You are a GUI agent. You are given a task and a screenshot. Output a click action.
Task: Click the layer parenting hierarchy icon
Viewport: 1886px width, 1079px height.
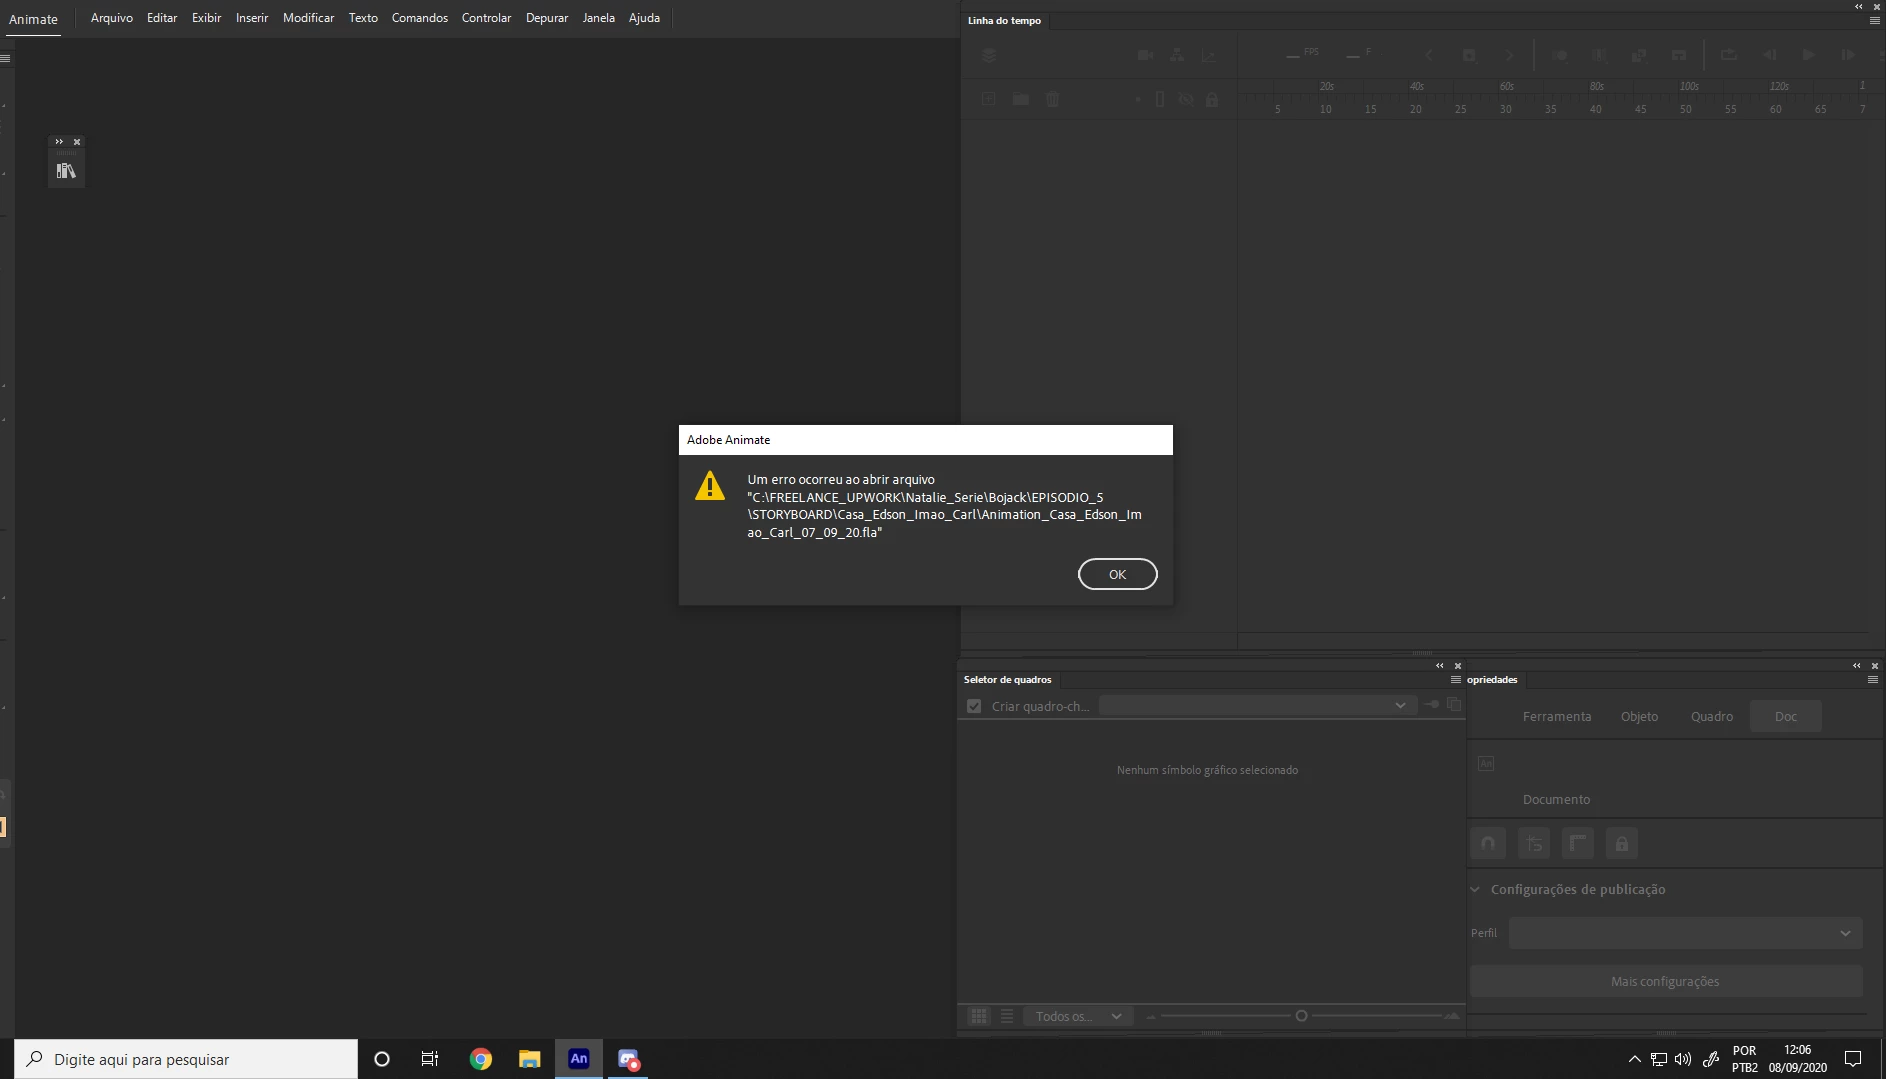coord(1177,55)
